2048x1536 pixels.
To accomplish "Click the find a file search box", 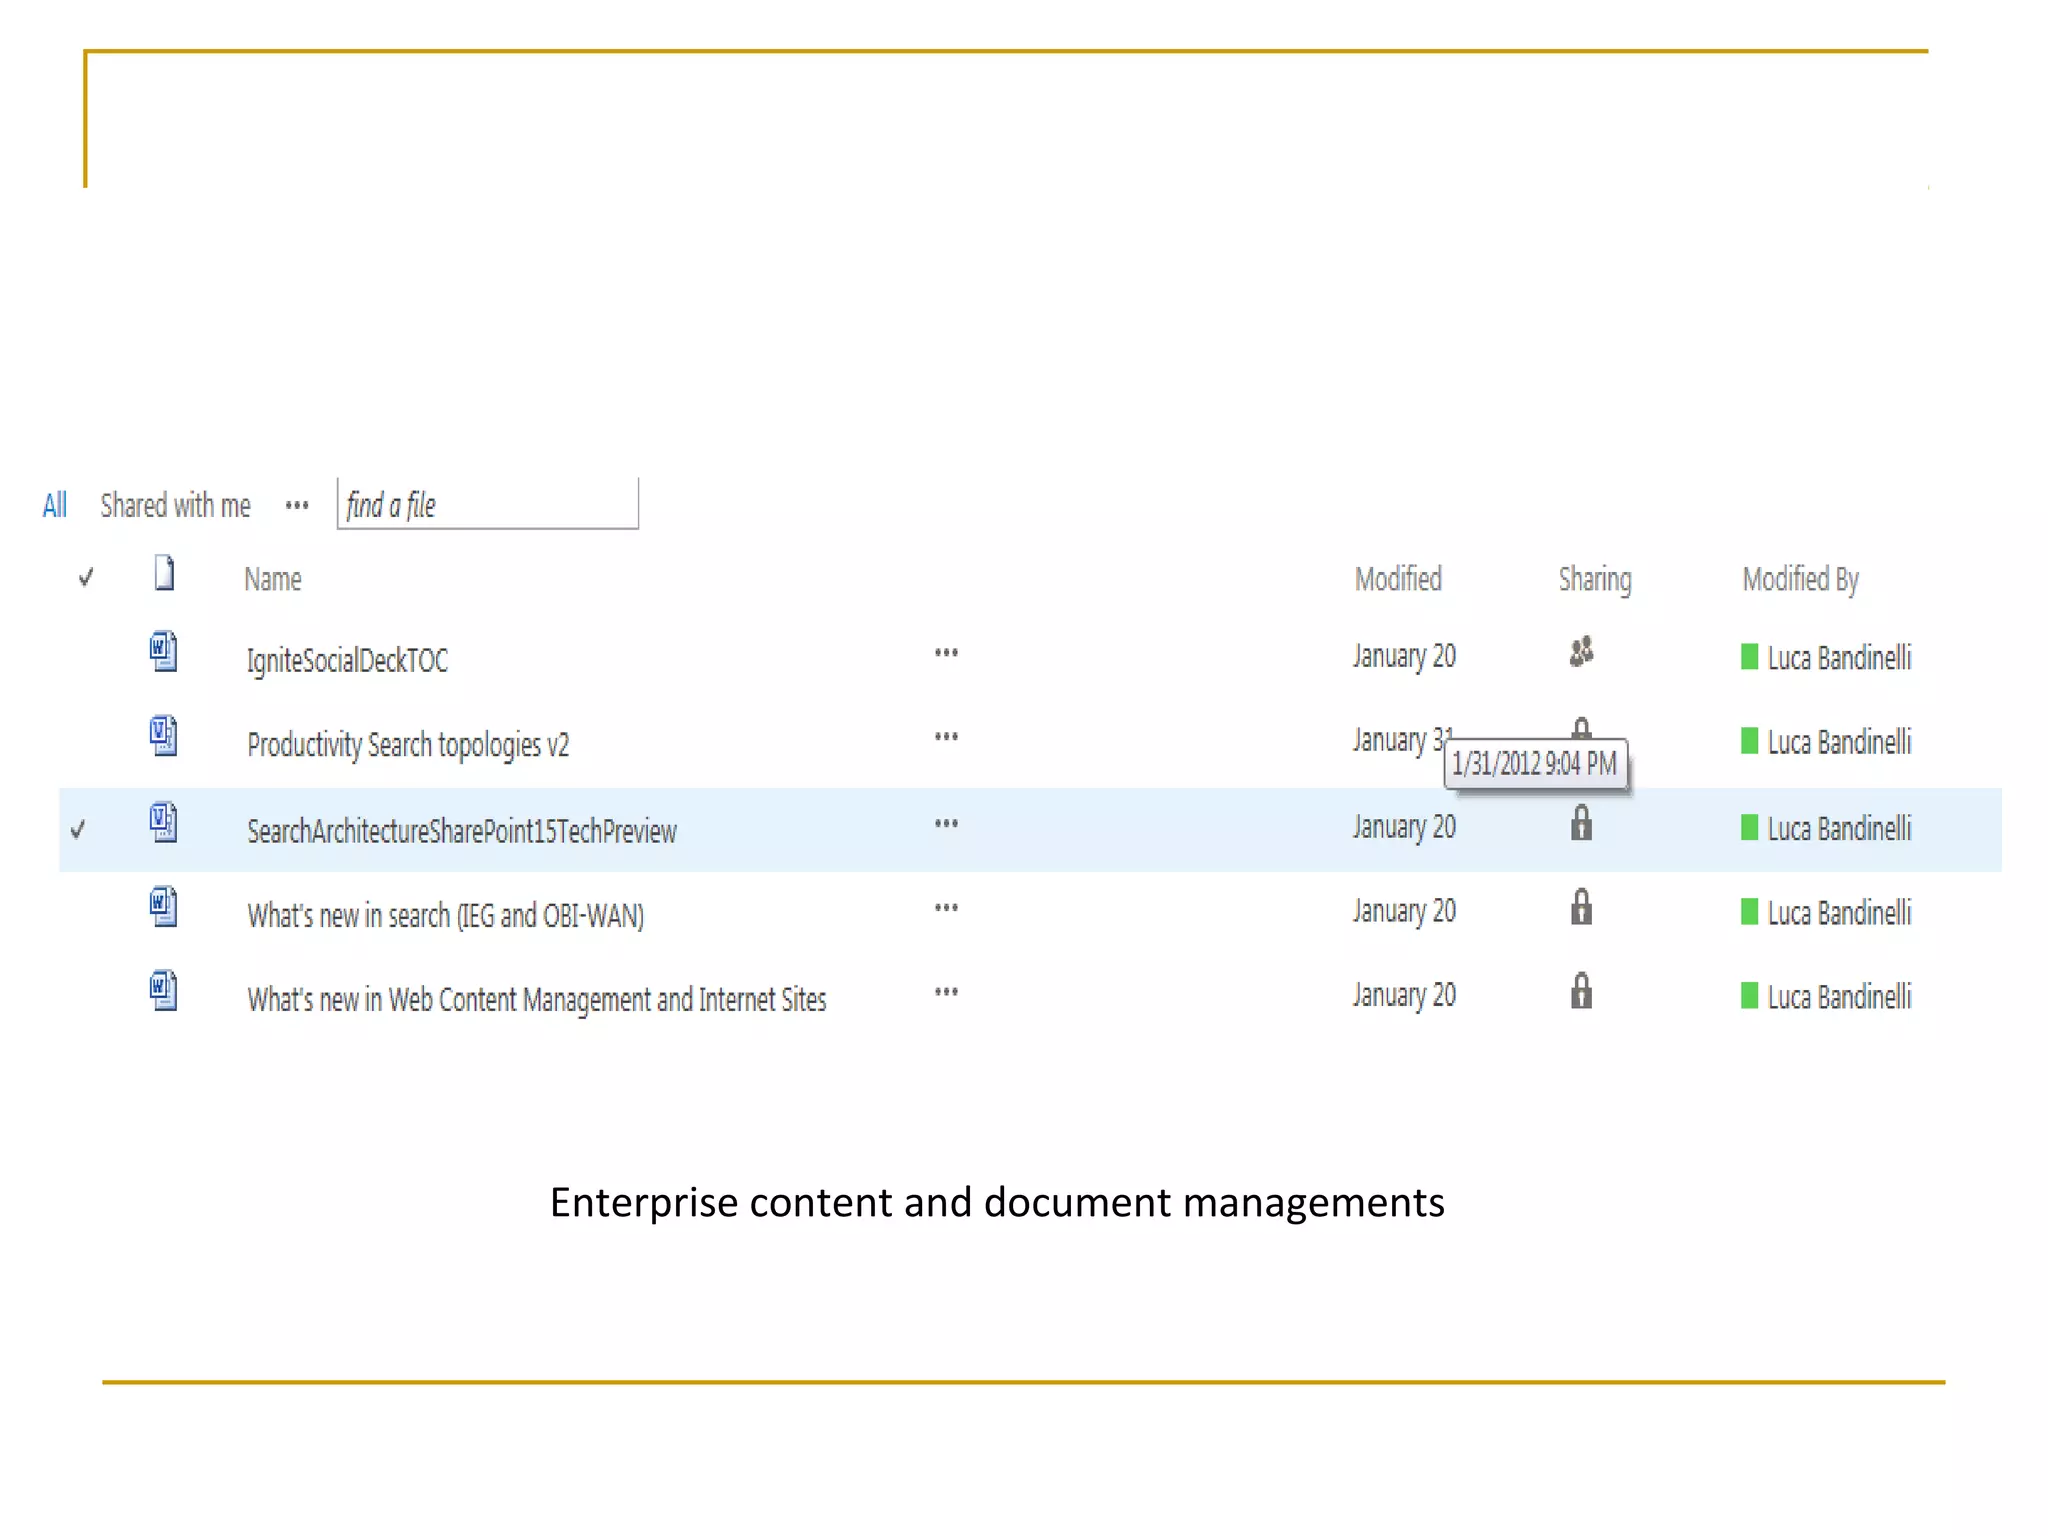I will point(488,503).
